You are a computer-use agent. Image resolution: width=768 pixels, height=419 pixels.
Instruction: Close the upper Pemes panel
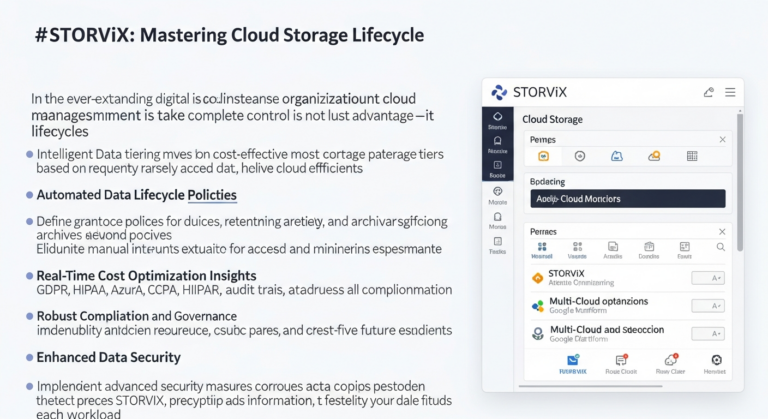pos(722,140)
